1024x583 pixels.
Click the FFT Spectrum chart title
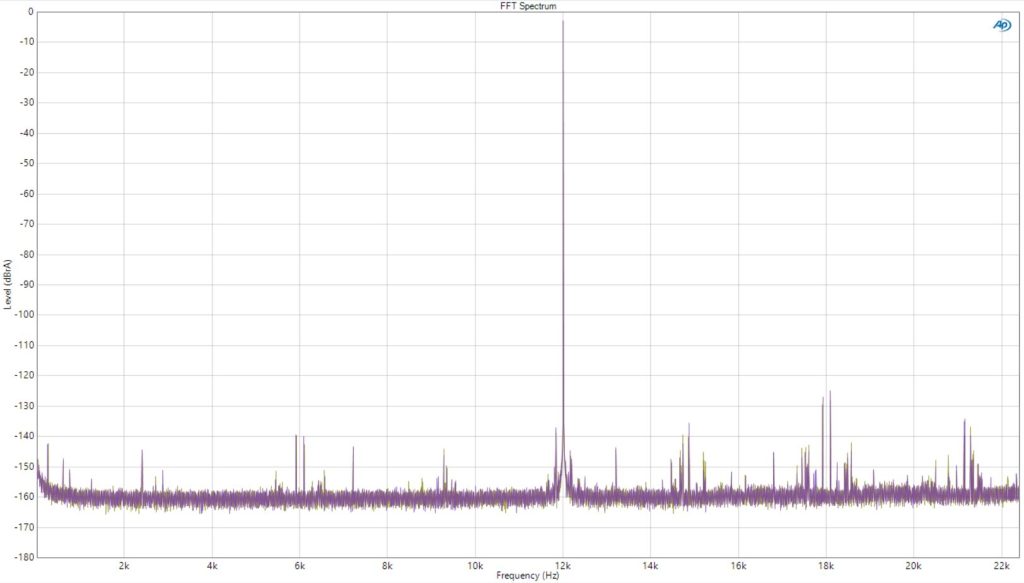(527, 6)
